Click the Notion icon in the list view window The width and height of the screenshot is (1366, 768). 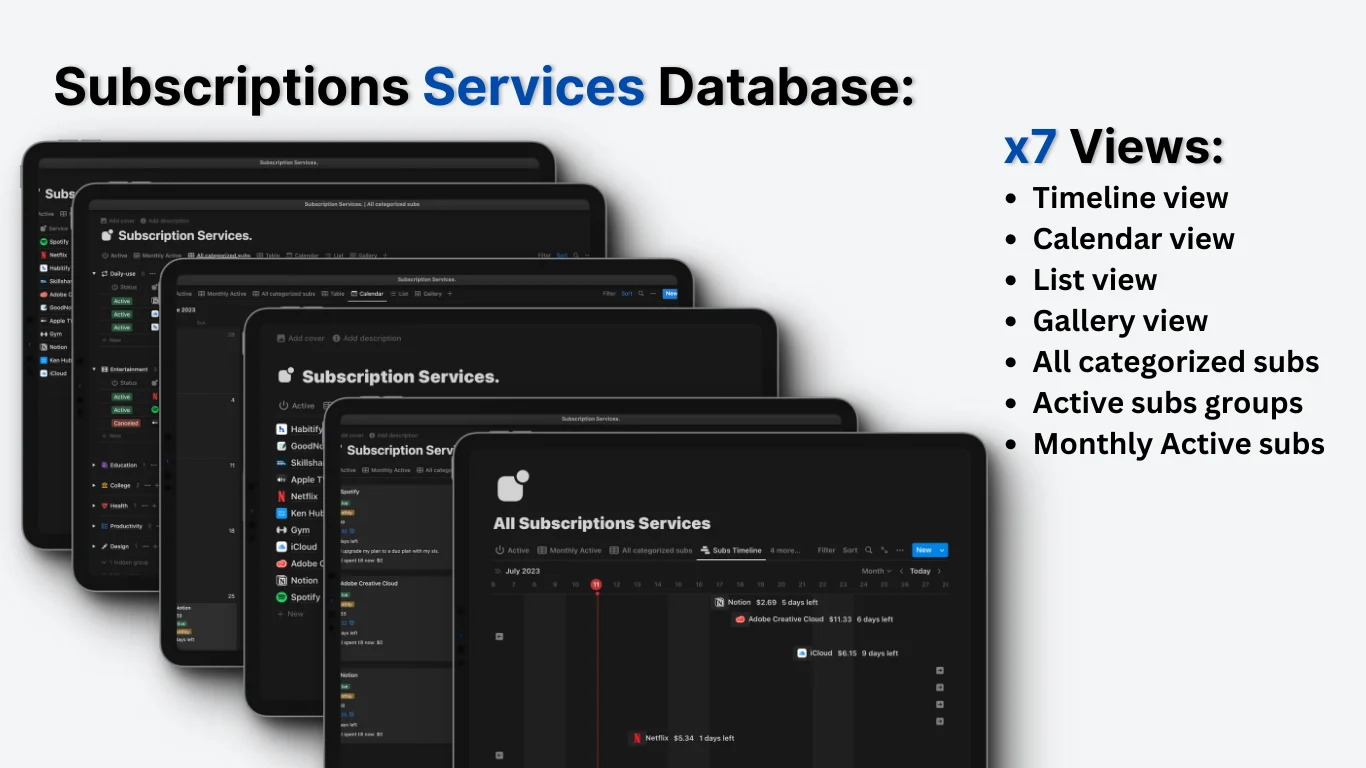coord(282,580)
